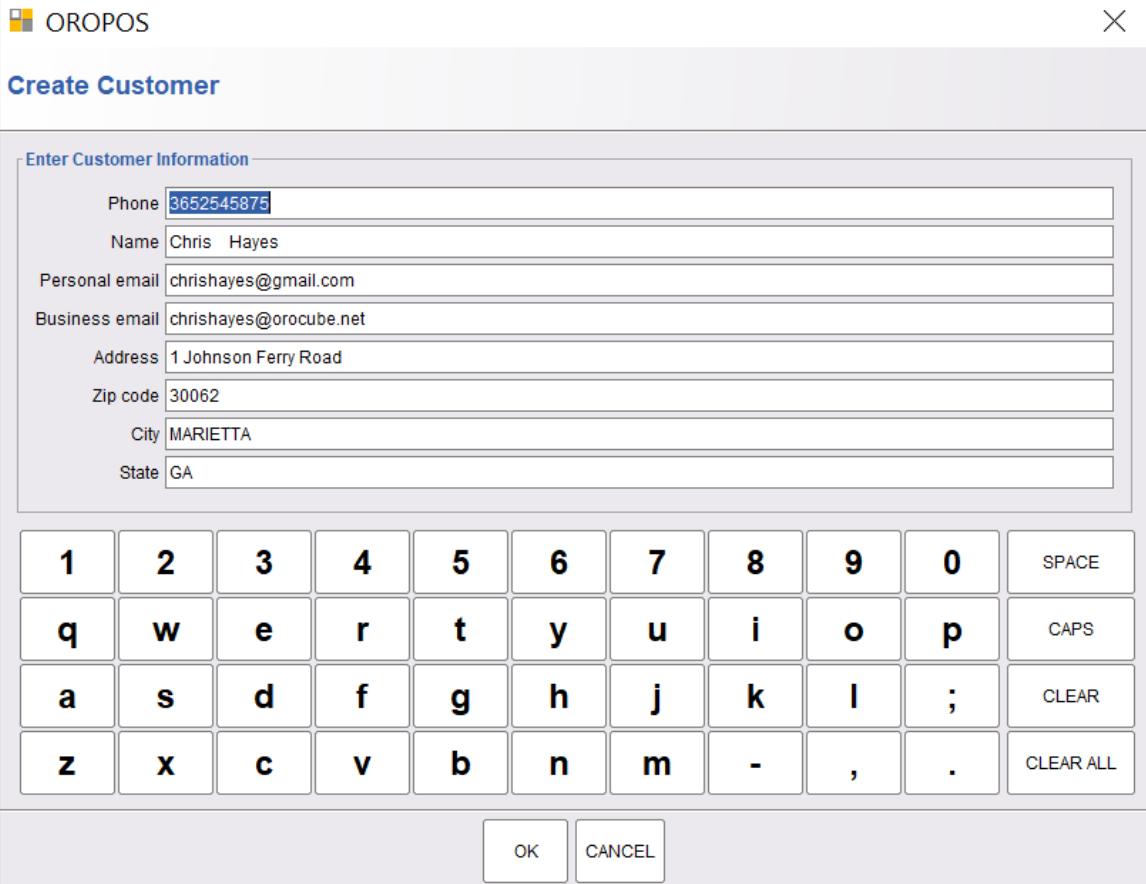Screen dimensions: 1146x884
Task: Hit the SPACE key
Action: 1071,563
